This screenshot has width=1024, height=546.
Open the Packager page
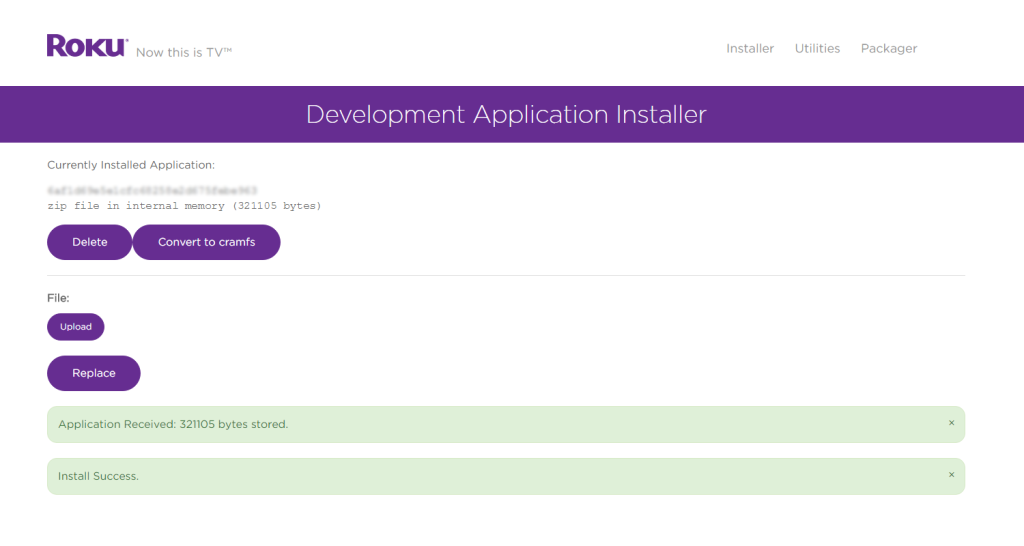pos(888,48)
